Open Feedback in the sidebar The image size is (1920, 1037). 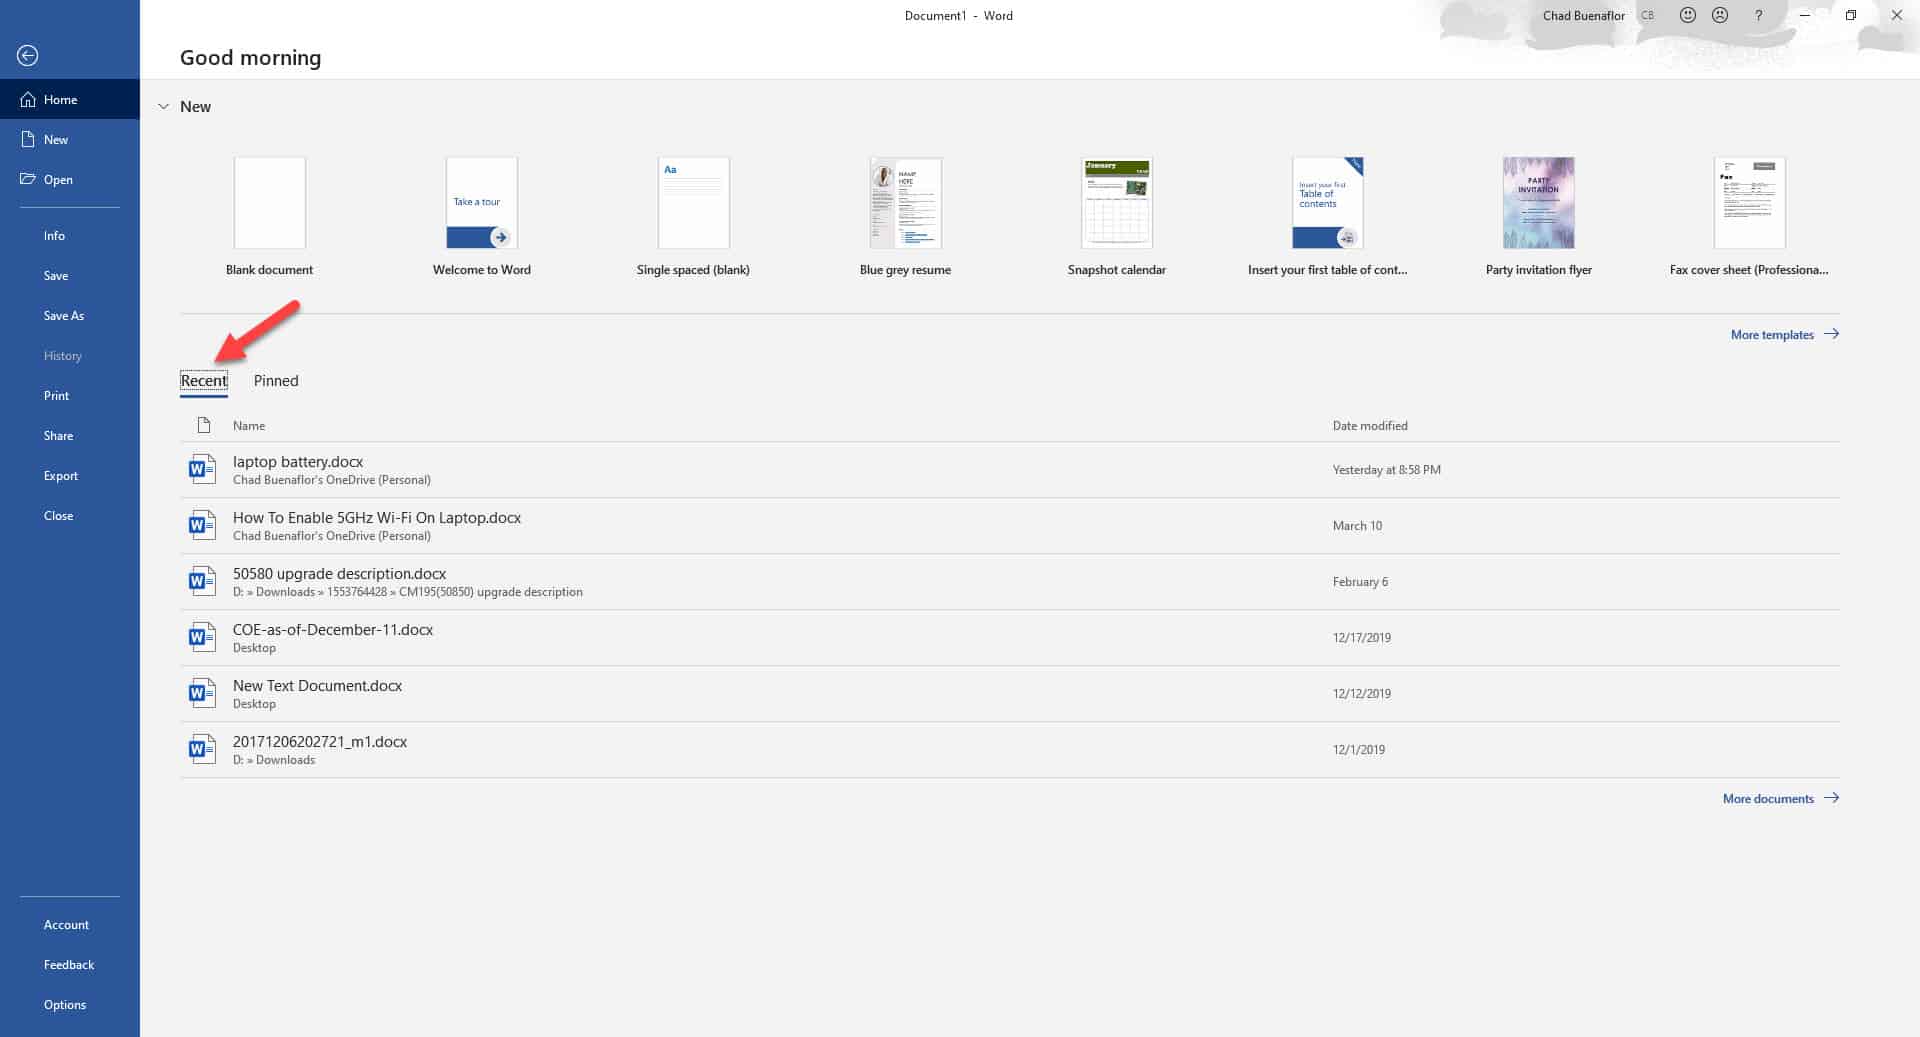(69, 965)
